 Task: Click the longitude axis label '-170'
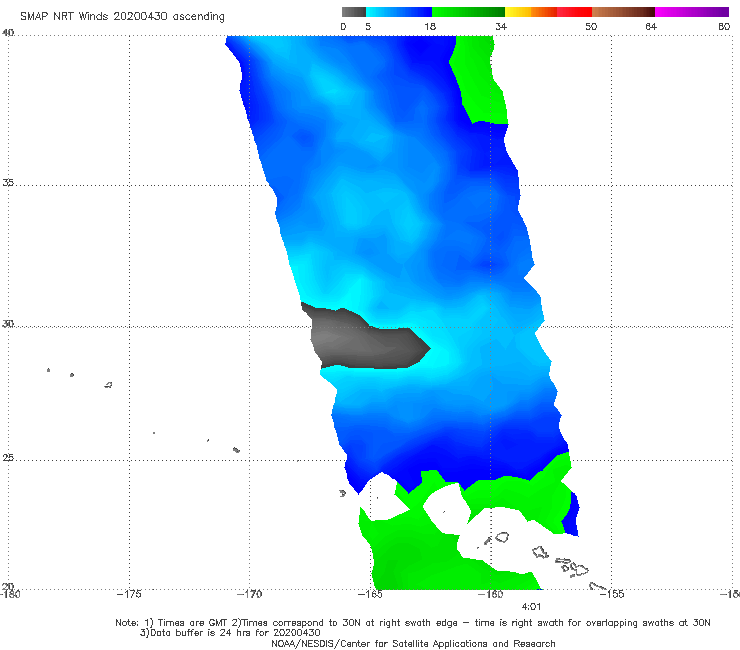[249, 594]
